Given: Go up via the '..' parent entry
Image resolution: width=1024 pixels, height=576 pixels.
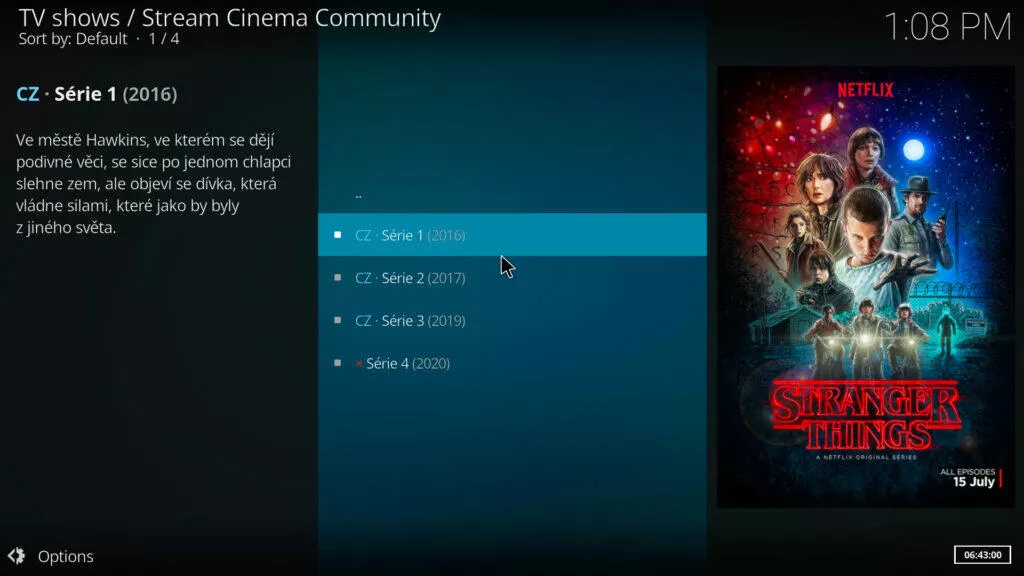Looking at the screenshot, I should (512, 194).
